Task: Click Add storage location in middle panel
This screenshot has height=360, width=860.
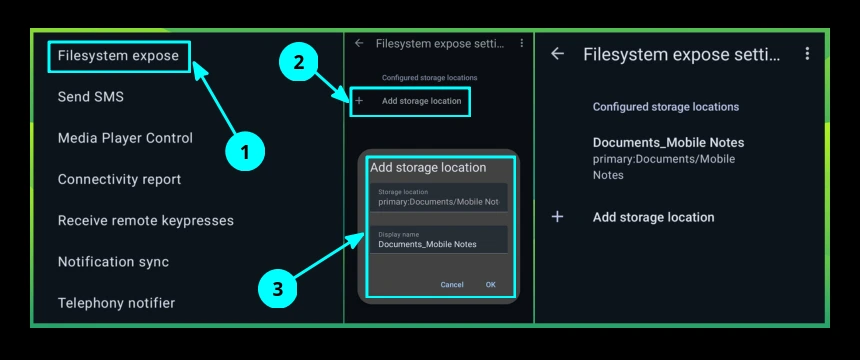Action: pyautogui.click(x=422, y=101)
